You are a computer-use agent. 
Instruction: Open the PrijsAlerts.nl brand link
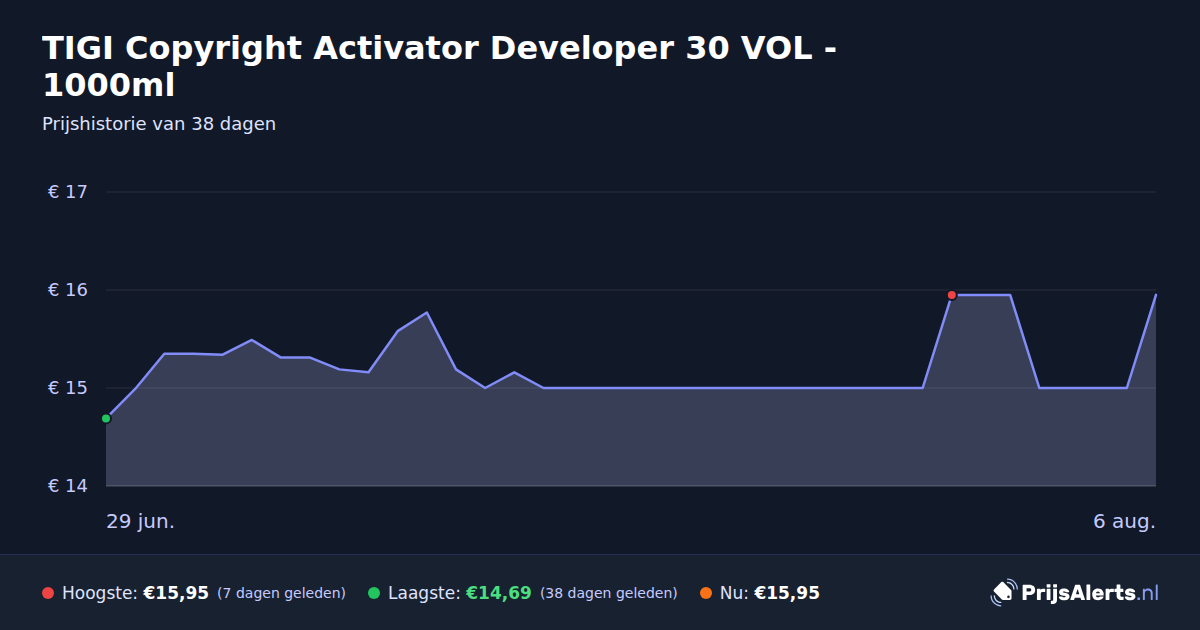point(1075,593)
